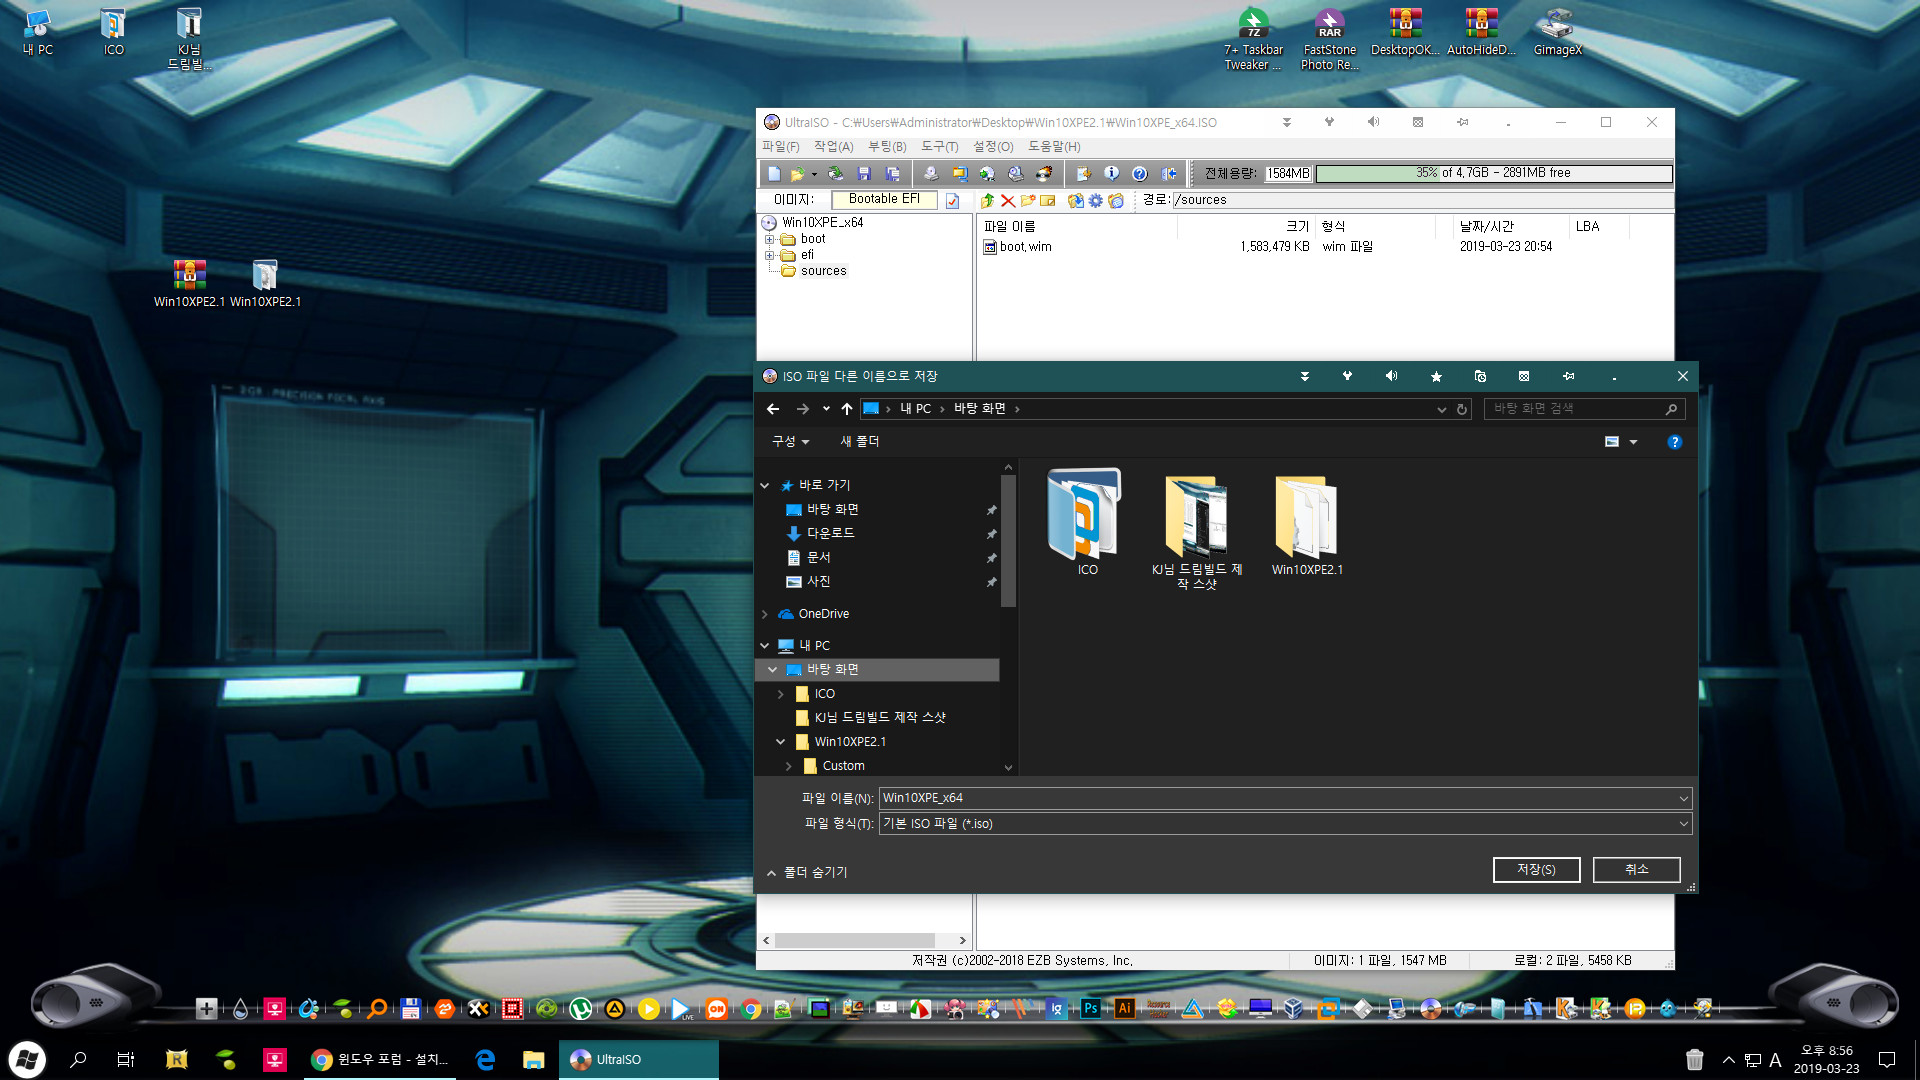
Task: Expand the Custom folder in navigation pane
Action: tap(789, 767)
